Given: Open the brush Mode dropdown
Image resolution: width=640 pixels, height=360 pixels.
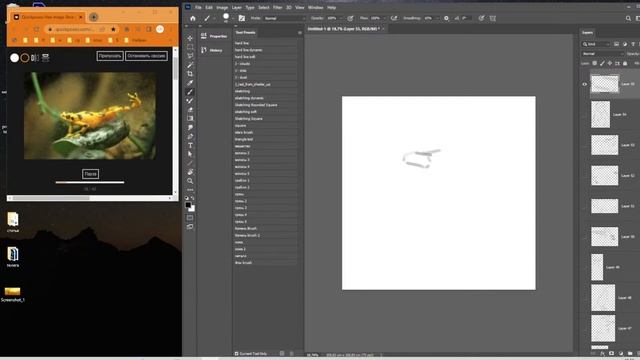Looking at the screenshot, I should [x=284, y=18].
